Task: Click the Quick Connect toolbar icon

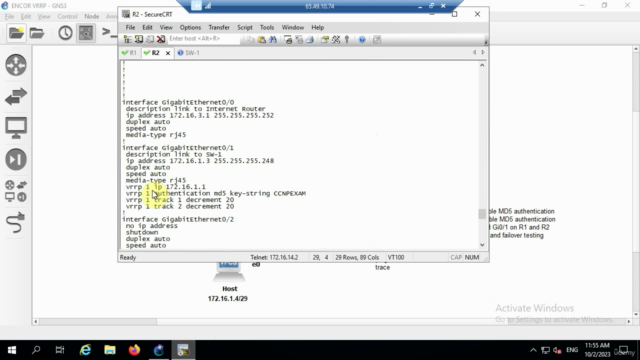Action: pyautogui.click(x=139, y=39)
